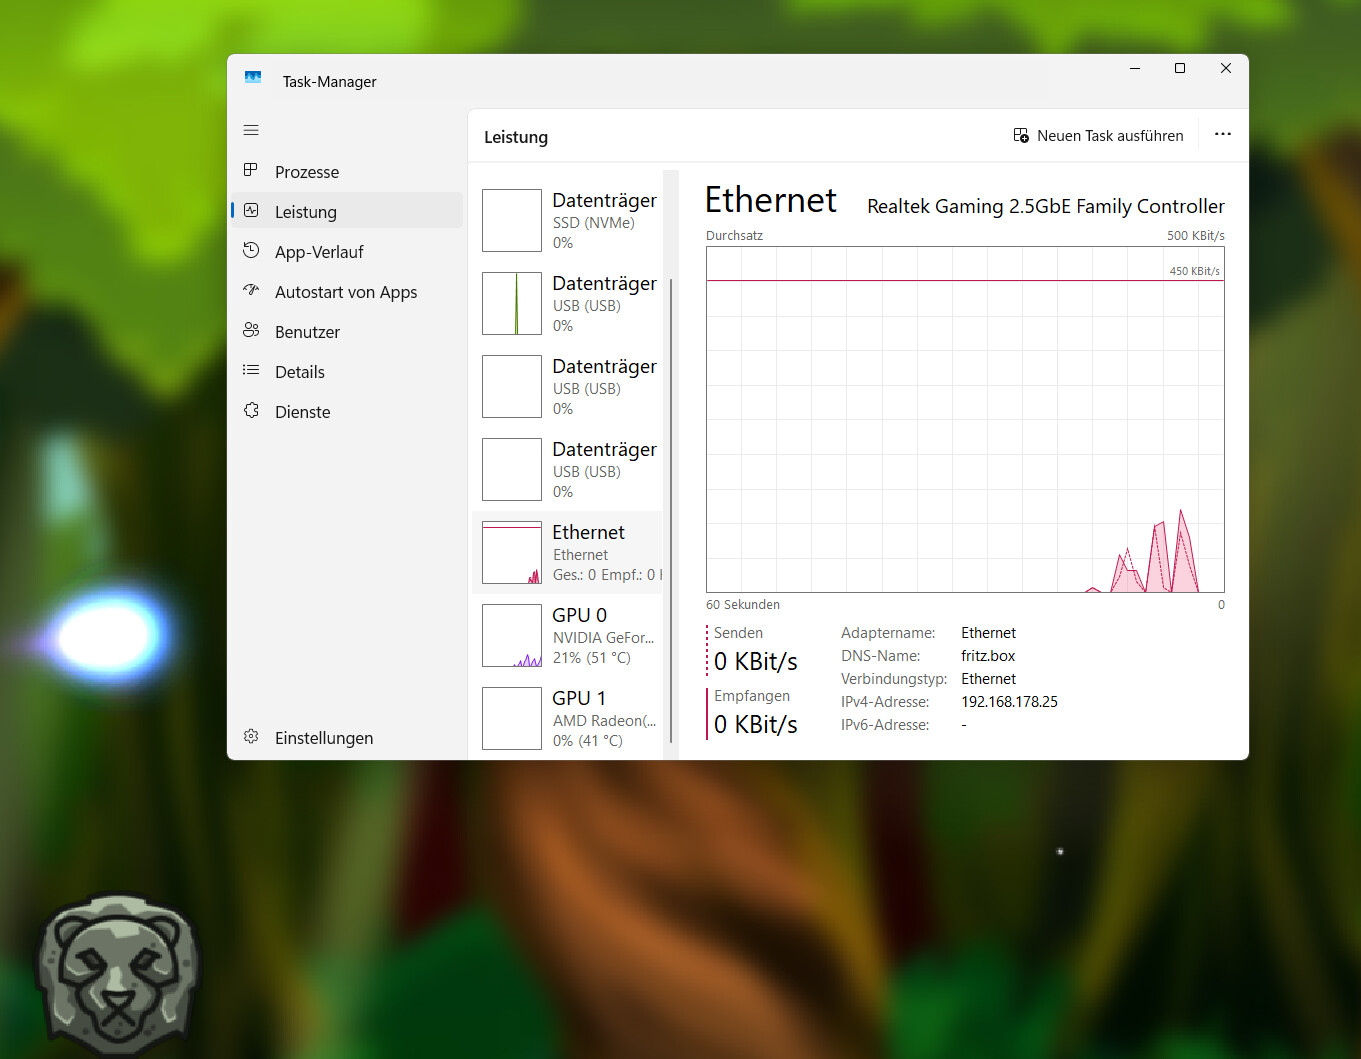This screenshot has height=1059, width=1361.
Task: Click the Details list icon
Action: pyautogui.click(x=251, y=371)
